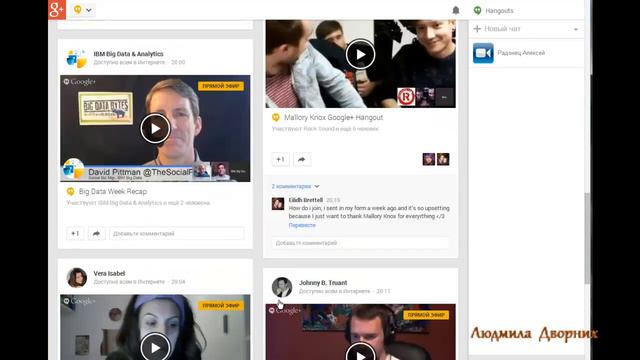
Task: Open IBM Big Data & Analytics profile name
Action: pyautogui.click(x=128, y=54)
